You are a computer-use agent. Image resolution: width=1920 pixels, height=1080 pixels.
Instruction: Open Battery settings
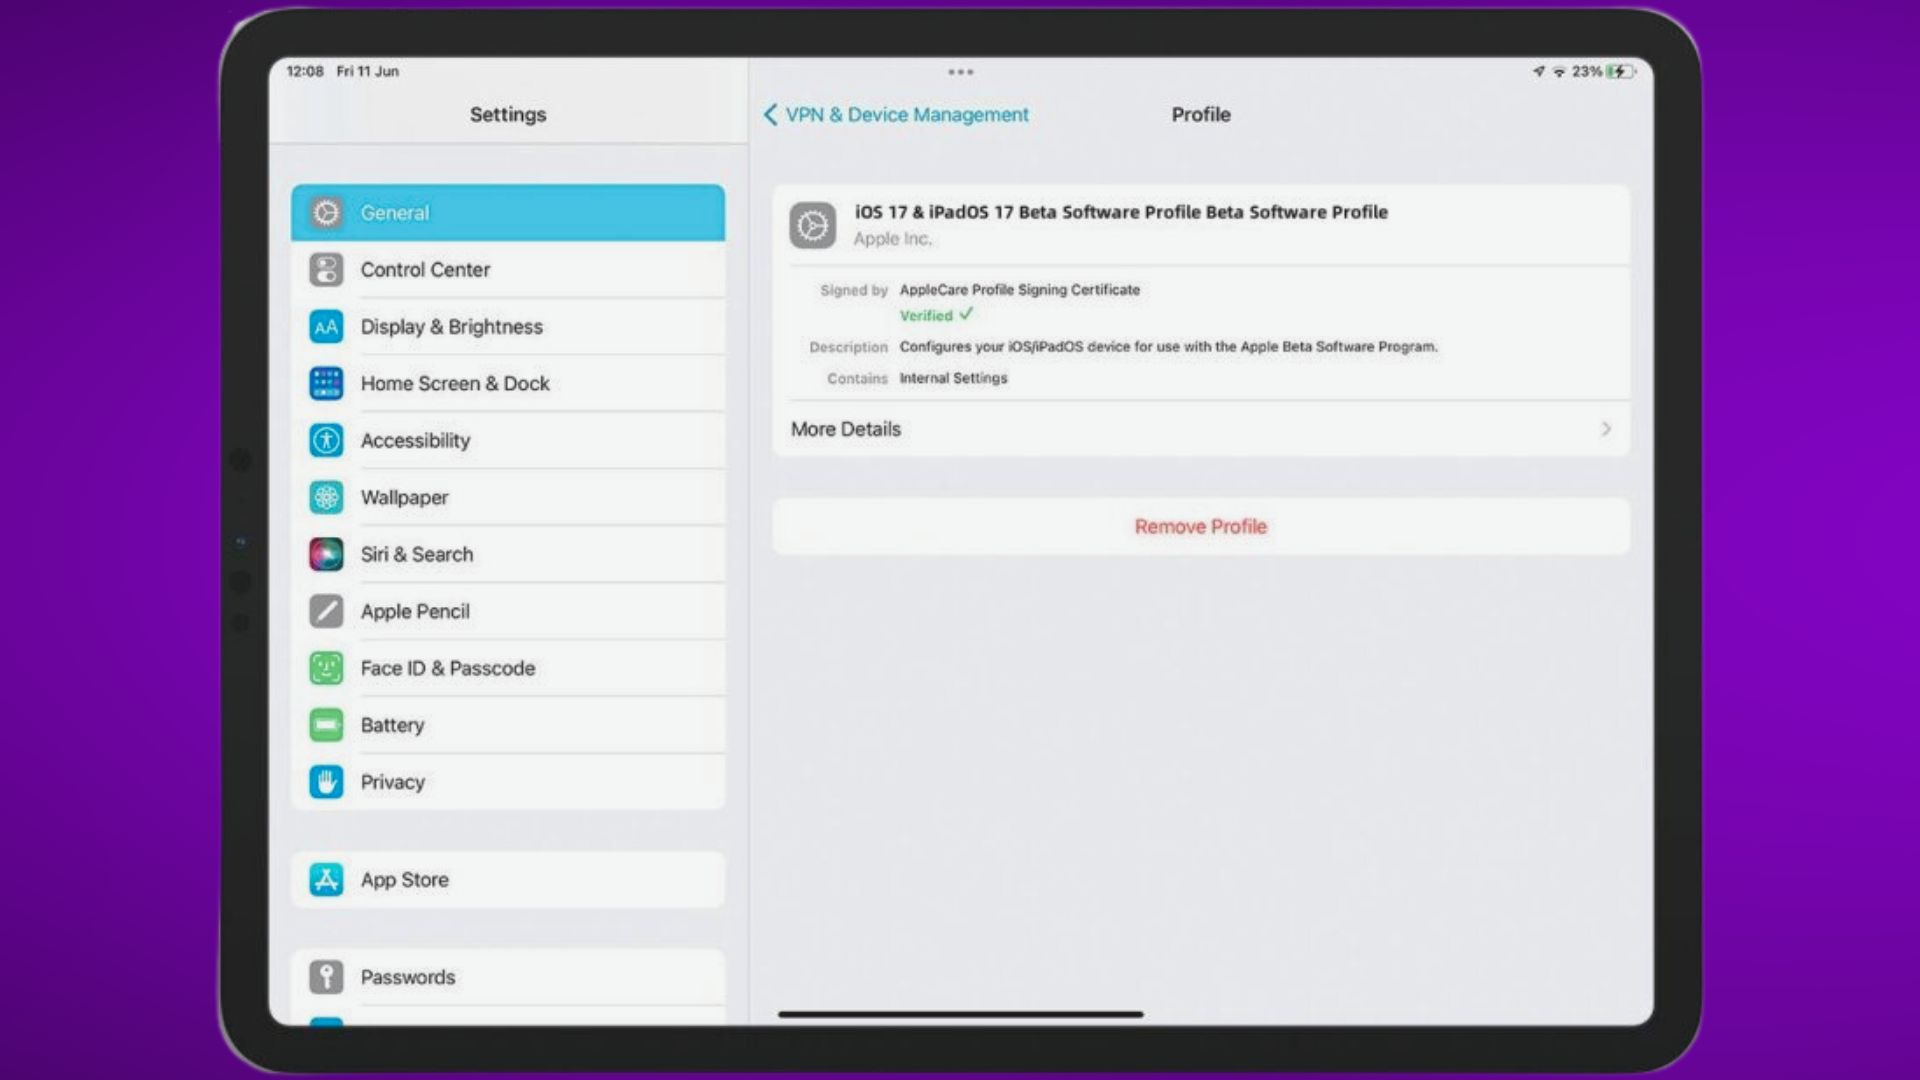point(508,725)
